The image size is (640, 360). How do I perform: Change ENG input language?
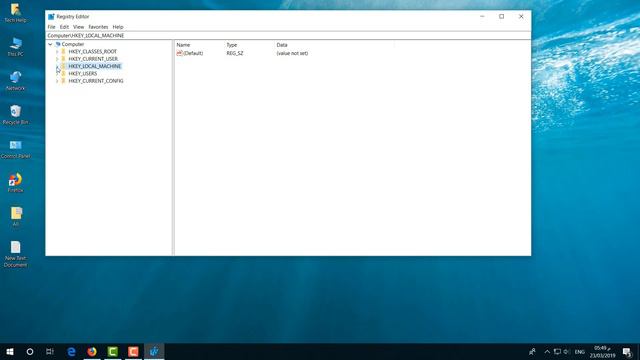tap(580, 352)
